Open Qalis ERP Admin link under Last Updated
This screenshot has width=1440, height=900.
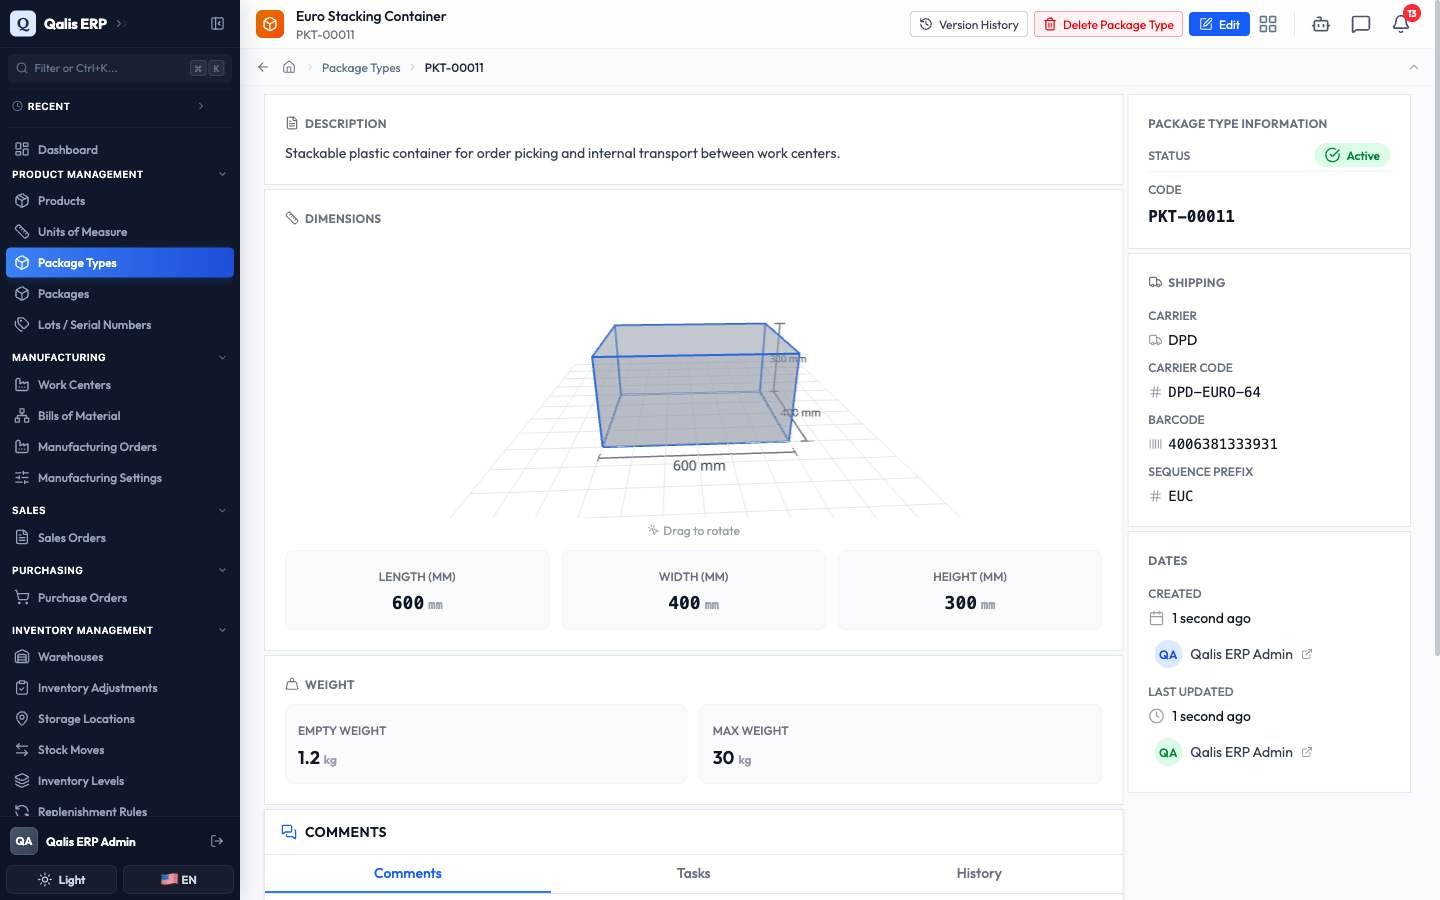[x=1241, y=752]
